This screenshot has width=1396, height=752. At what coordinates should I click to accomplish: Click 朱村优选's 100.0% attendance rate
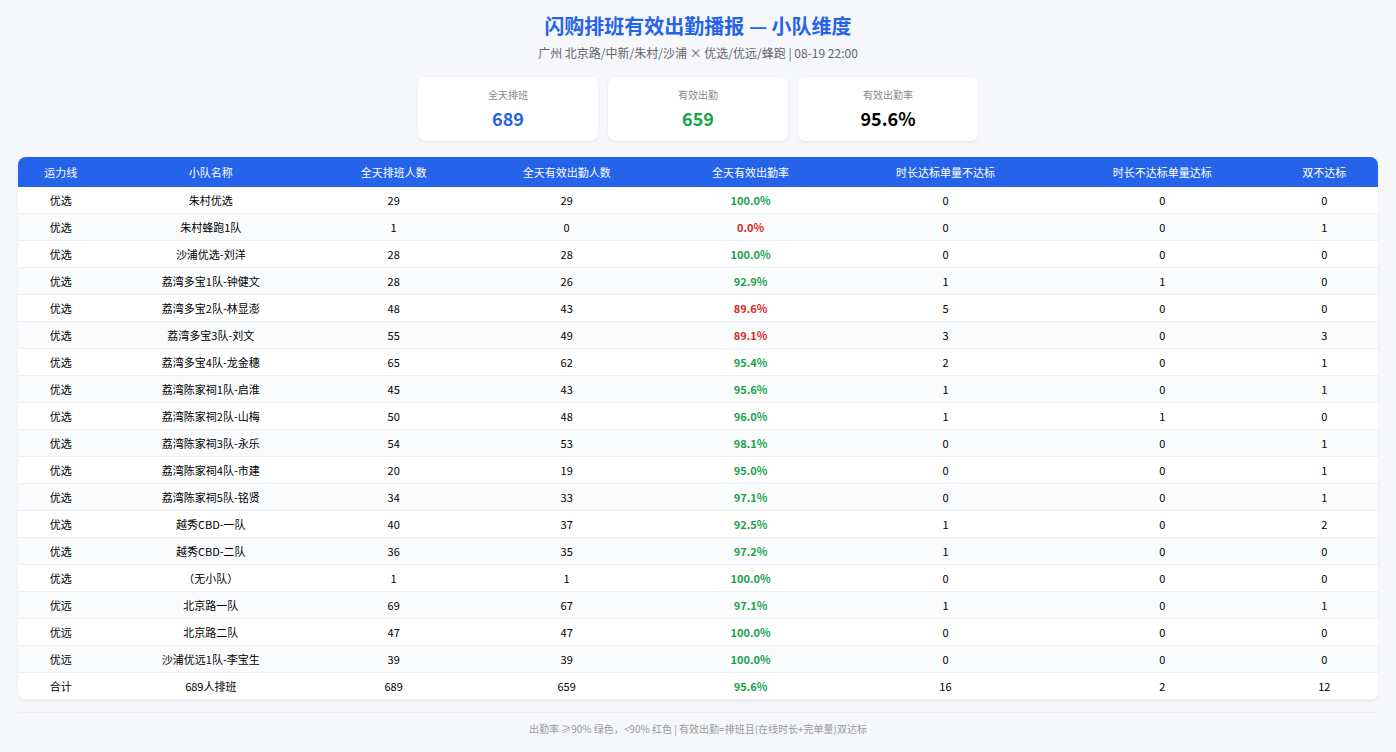[751, 201]
